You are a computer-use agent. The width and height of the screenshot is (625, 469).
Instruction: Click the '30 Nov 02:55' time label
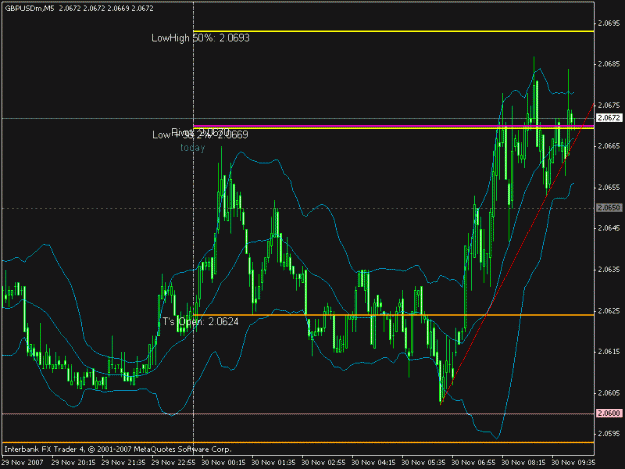point(323,463)
